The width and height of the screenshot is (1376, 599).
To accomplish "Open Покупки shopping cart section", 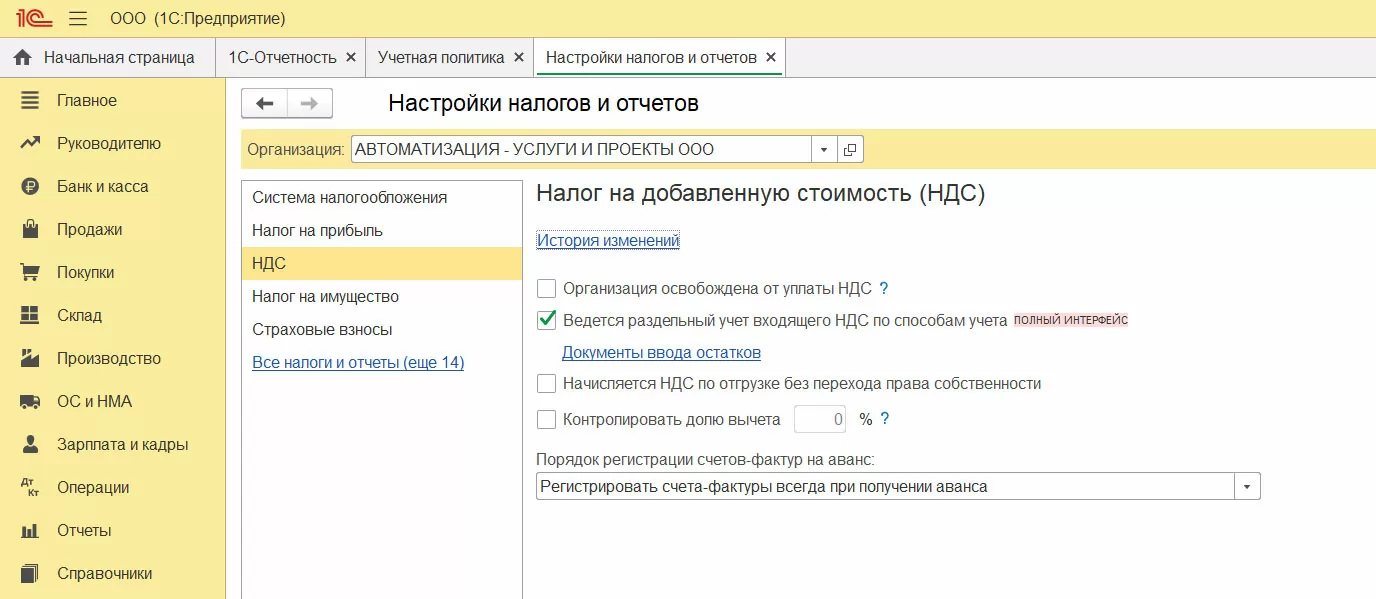I will coord(30,273).
